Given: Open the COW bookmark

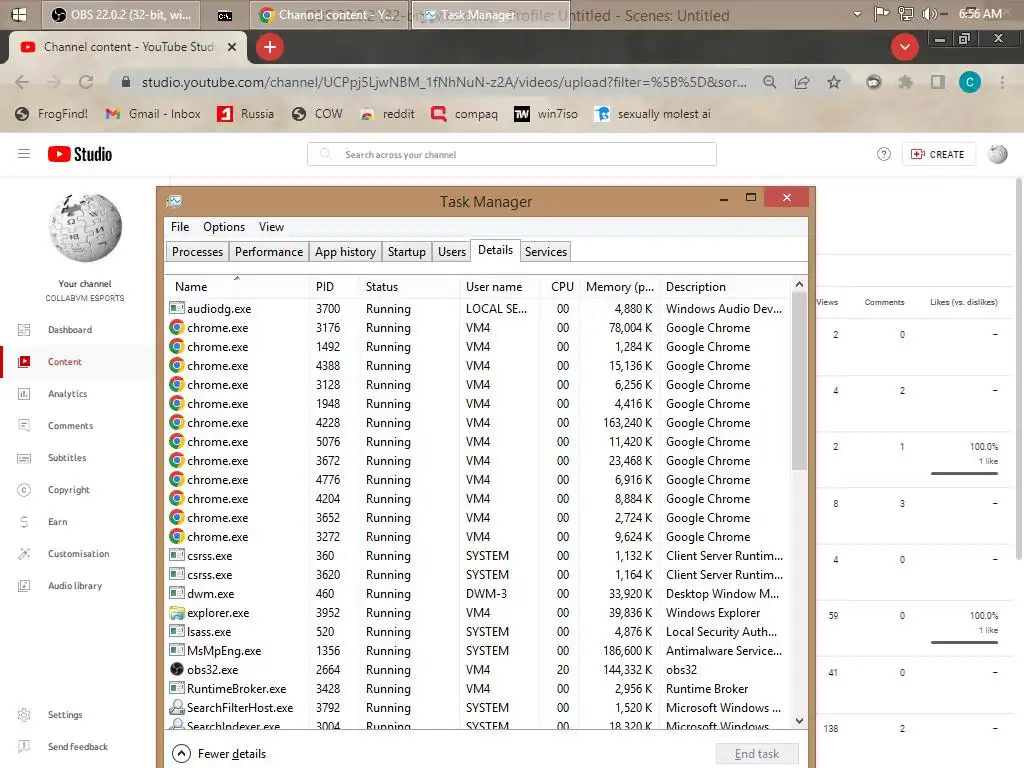Looking at the screenshot, I should pyautogui.click(x=317, y=114).
